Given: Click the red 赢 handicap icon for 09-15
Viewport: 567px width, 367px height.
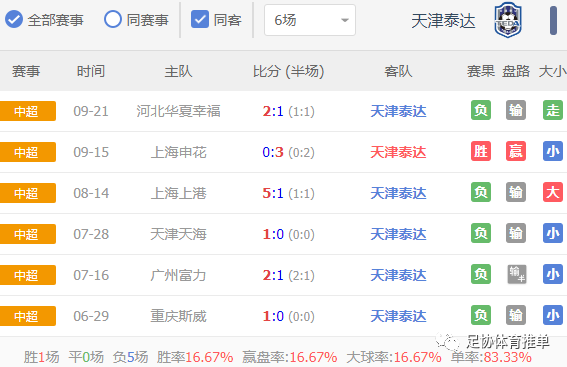Looking at the screenshot, I should pos(516,151).
